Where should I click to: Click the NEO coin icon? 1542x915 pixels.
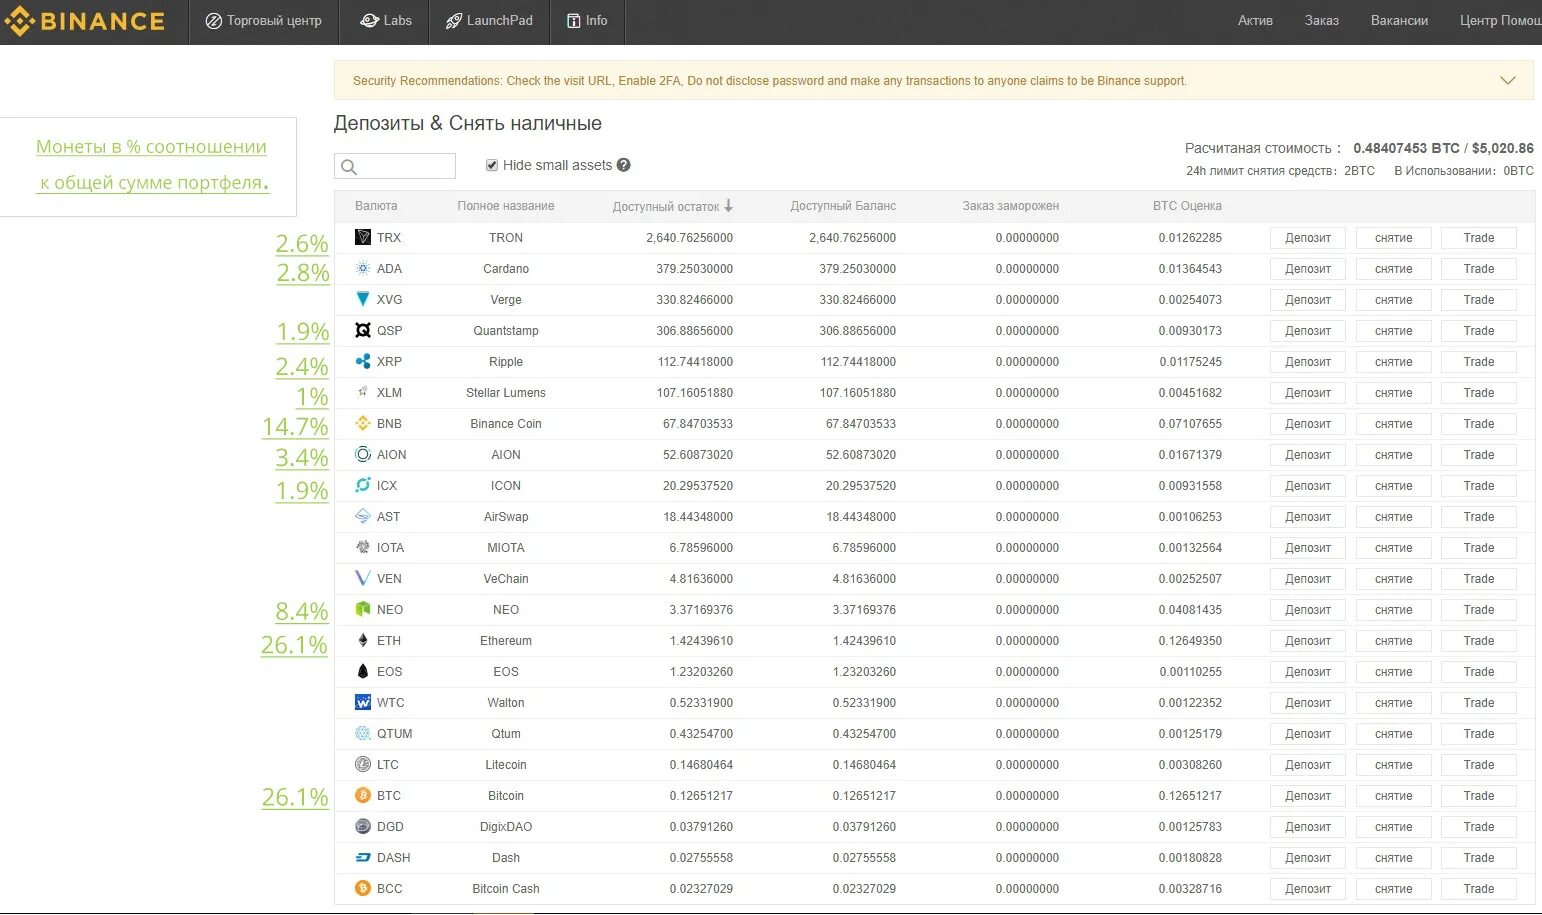363,610
